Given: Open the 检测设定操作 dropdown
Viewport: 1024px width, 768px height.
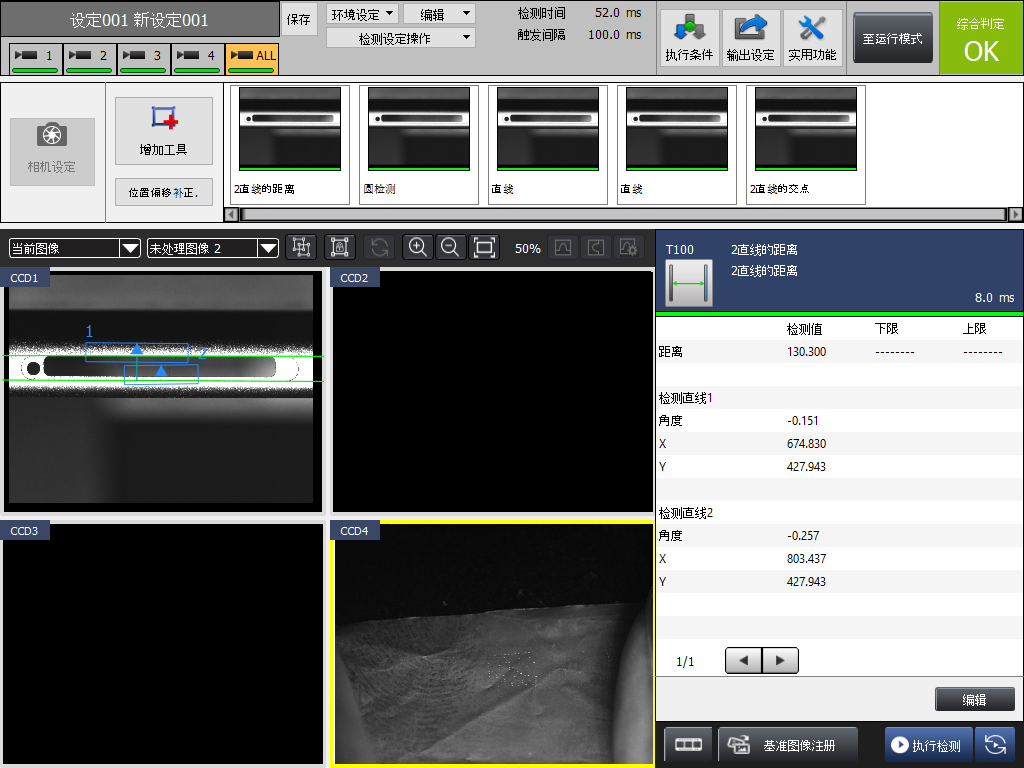Looking at the screenshot, I should (x=401, y=38).
